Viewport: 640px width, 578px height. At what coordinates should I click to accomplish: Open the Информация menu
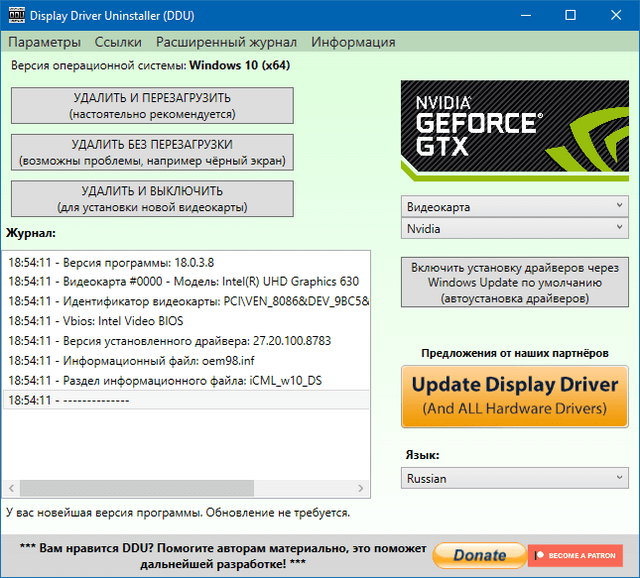(x=353, y=42)
